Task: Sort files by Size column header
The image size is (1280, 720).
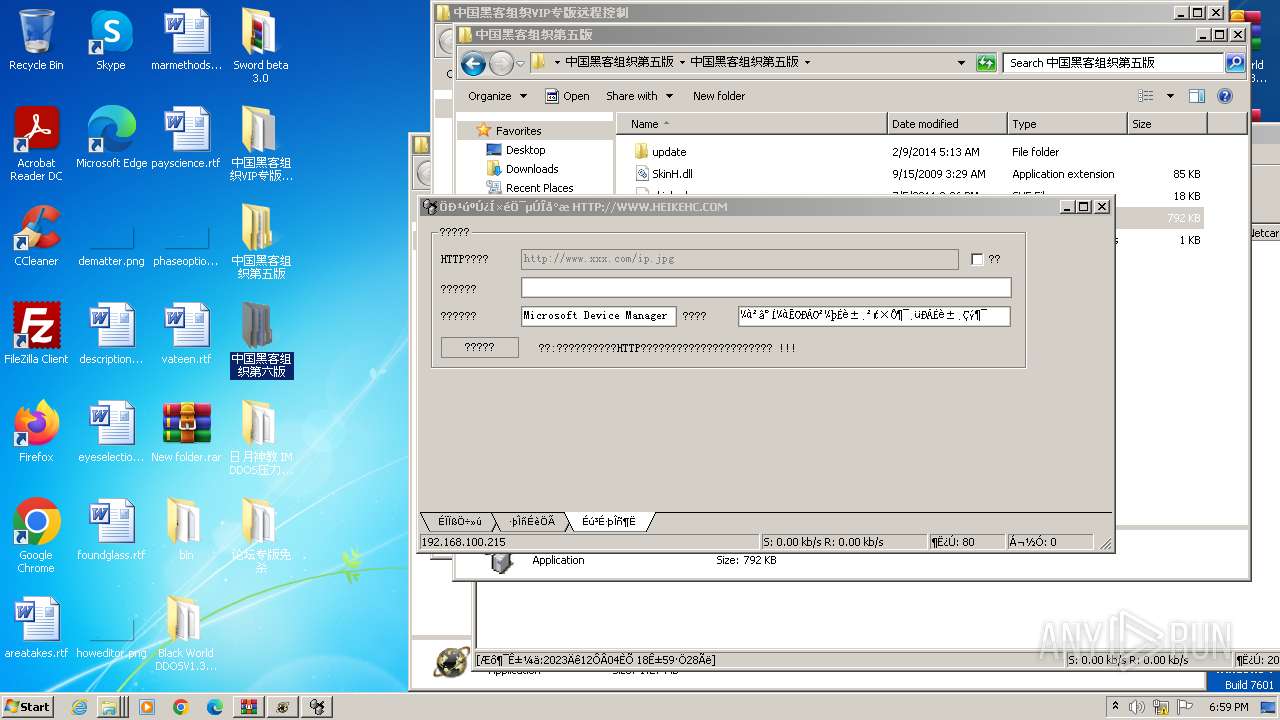Action: coord(1167,124)
